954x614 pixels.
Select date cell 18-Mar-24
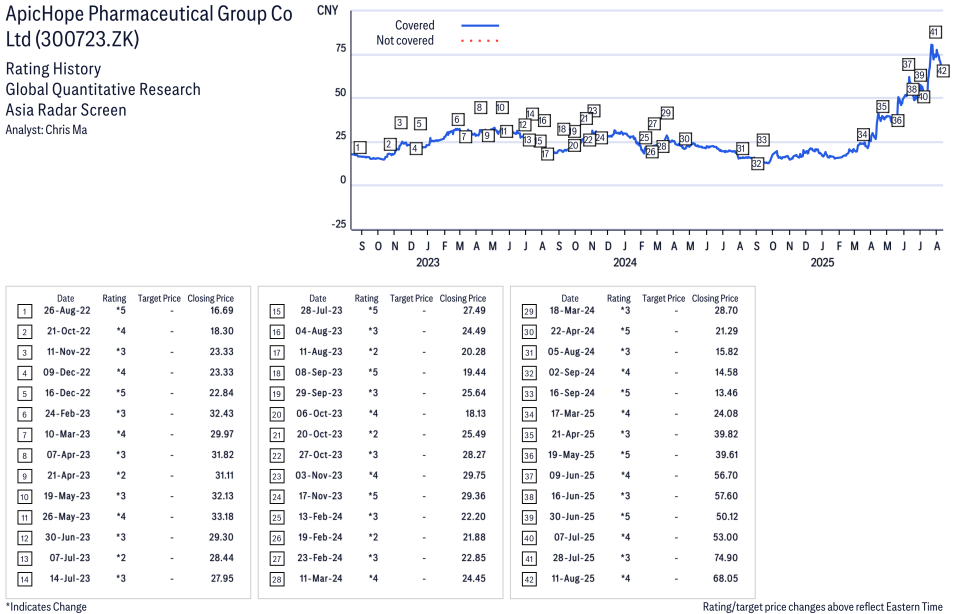(x=572, y=310)
